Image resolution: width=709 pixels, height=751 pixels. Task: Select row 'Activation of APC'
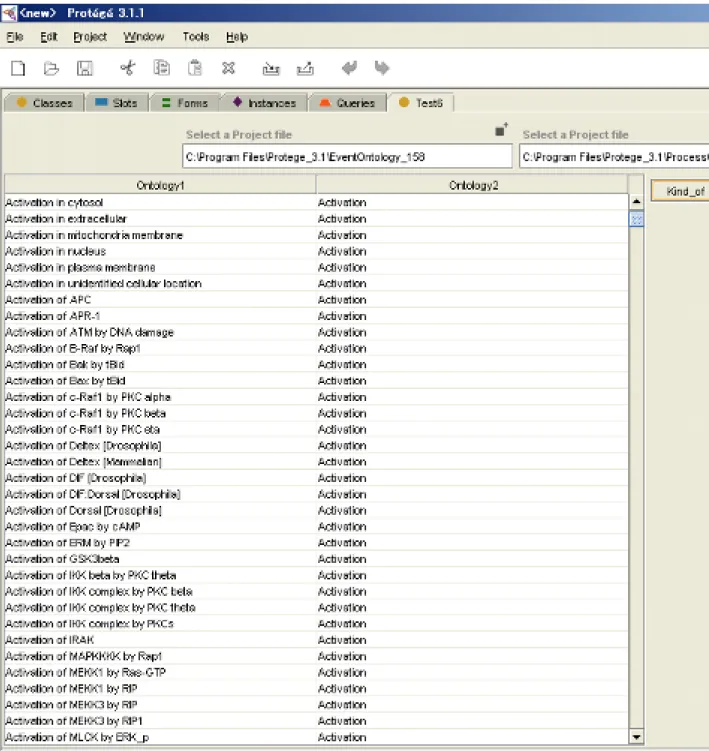[x=316, y=300]
